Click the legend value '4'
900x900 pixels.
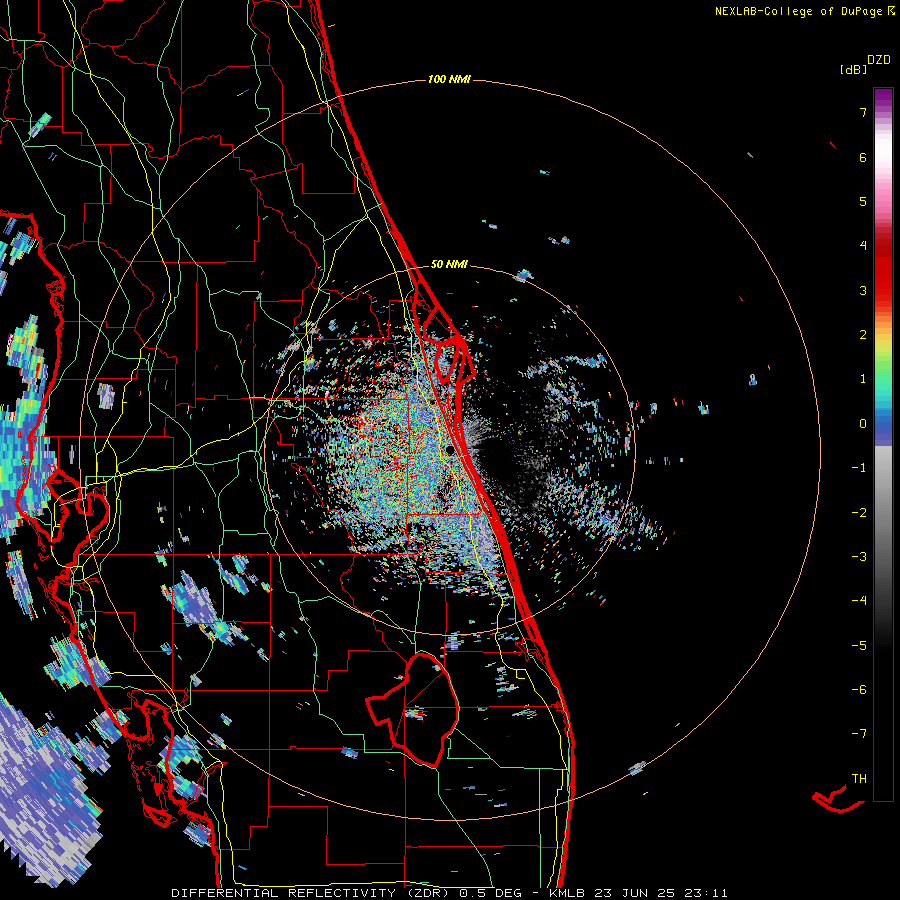[863, 246]
